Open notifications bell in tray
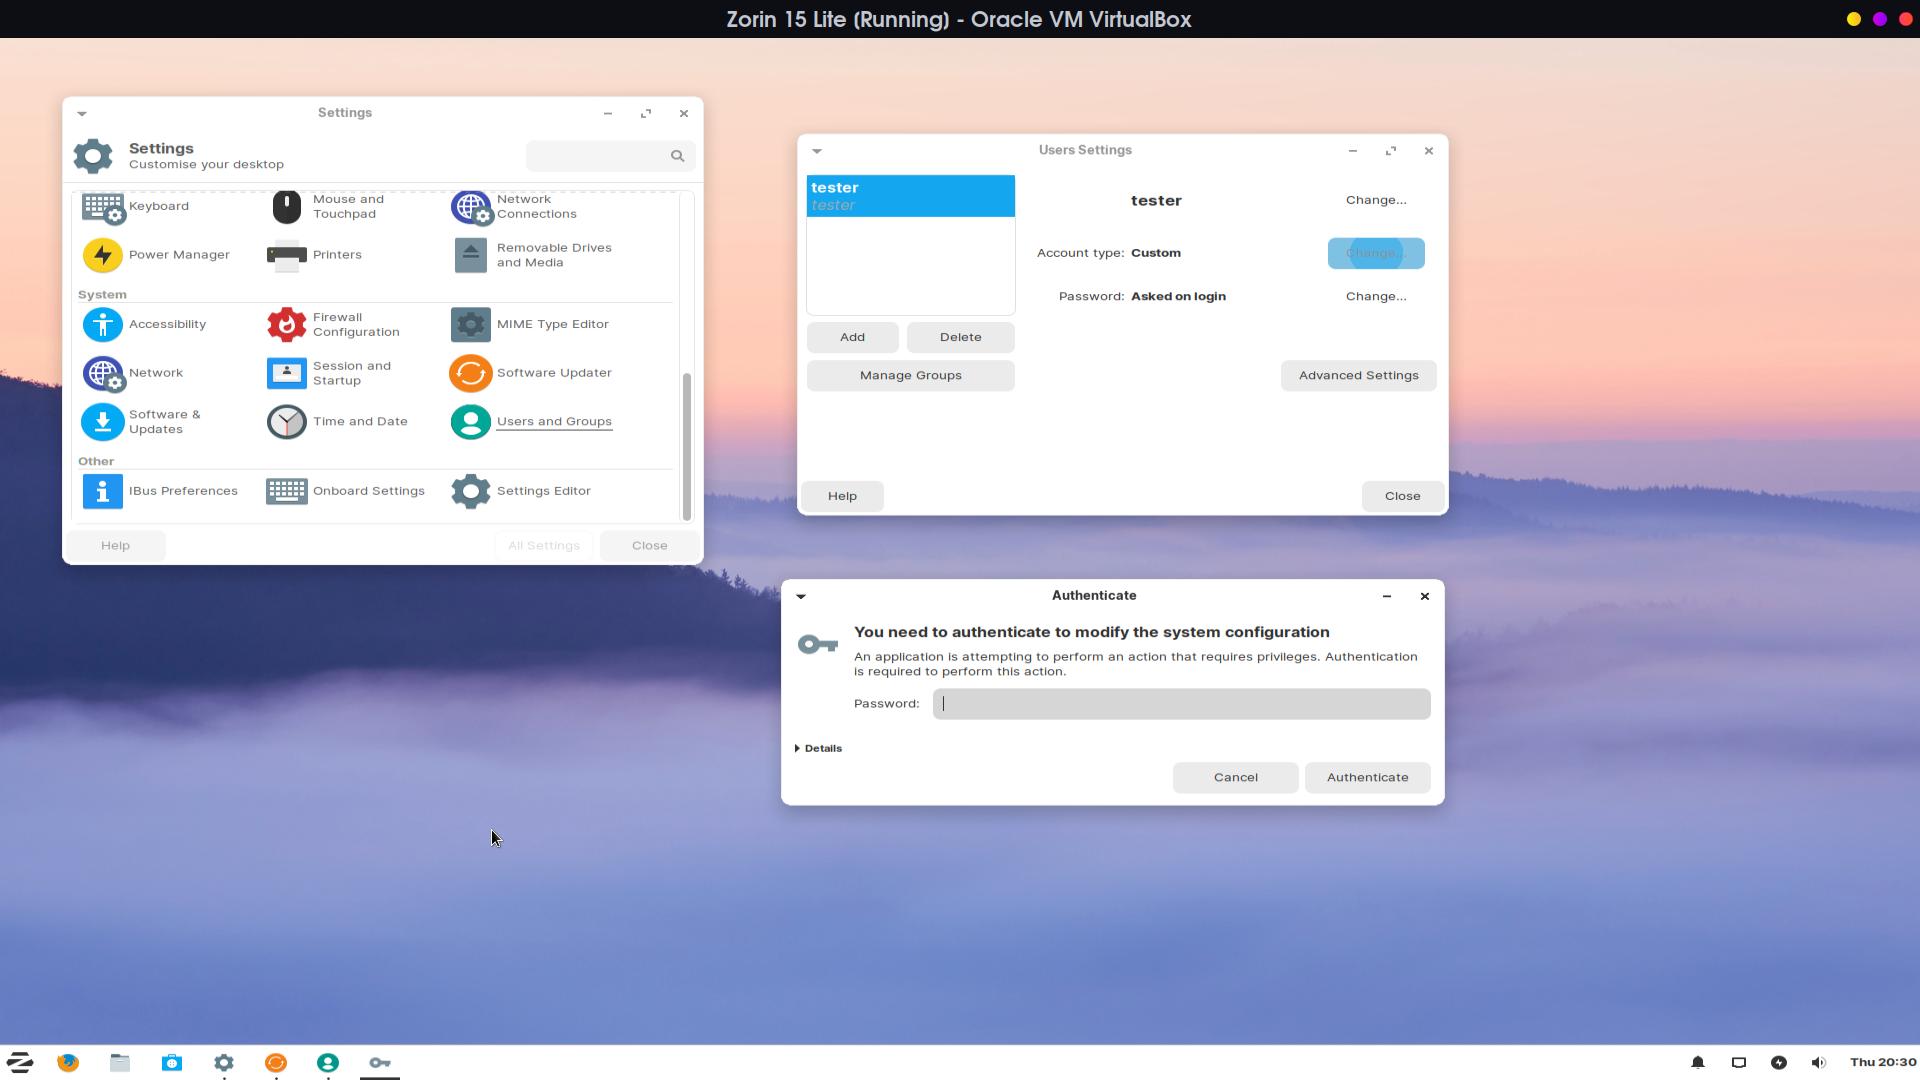Viewport: 1920px width, 1080px height. [x=1697, y=1062]
